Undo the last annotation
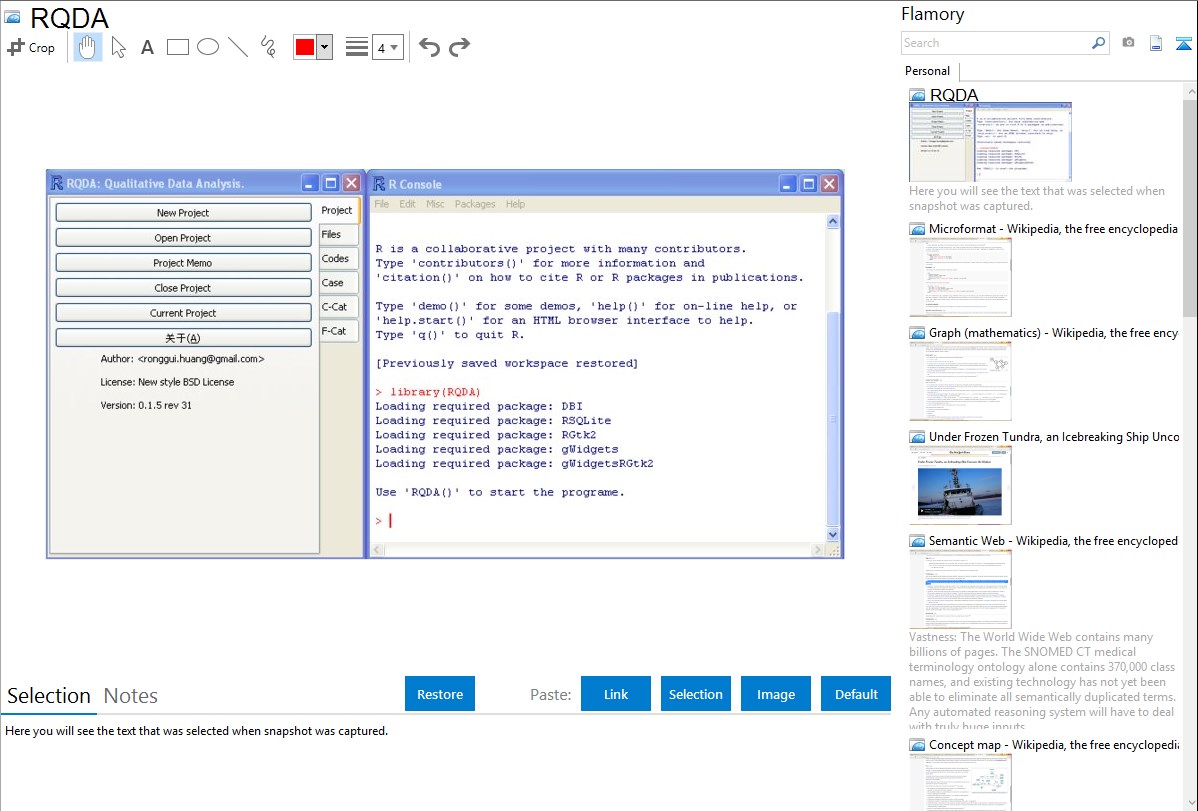 (429, 47)
